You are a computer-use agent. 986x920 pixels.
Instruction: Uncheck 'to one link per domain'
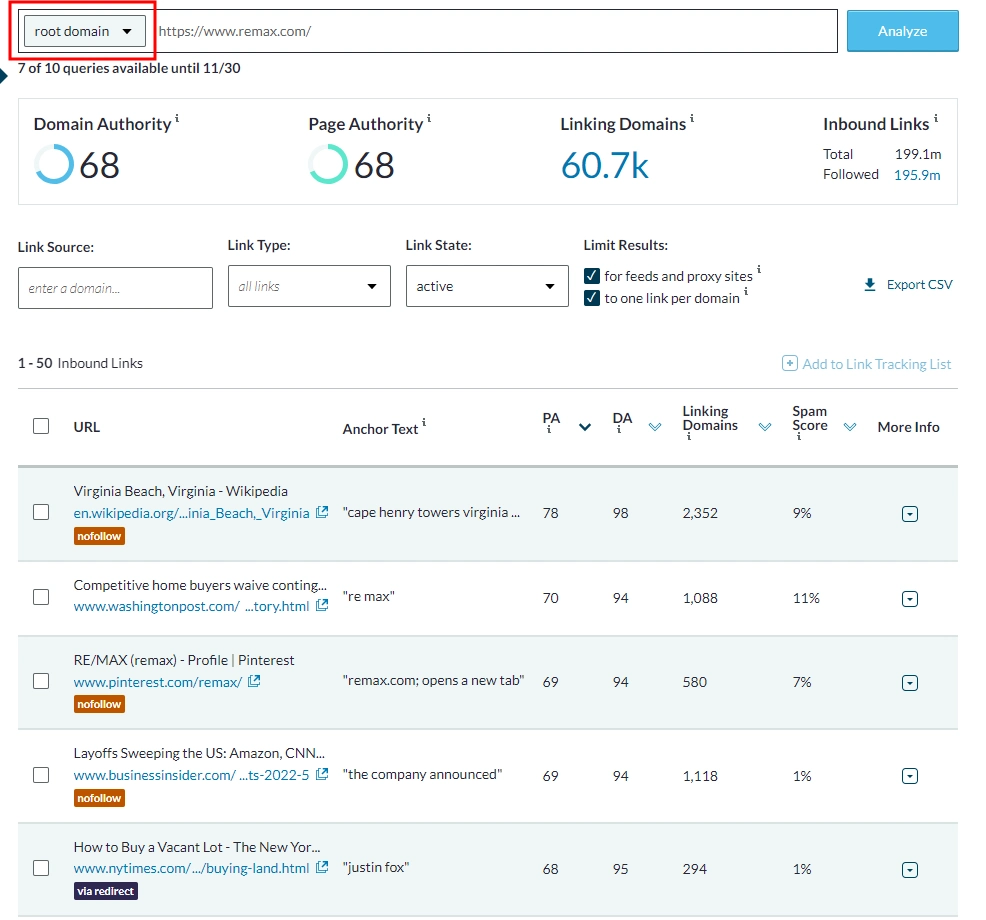592,297
